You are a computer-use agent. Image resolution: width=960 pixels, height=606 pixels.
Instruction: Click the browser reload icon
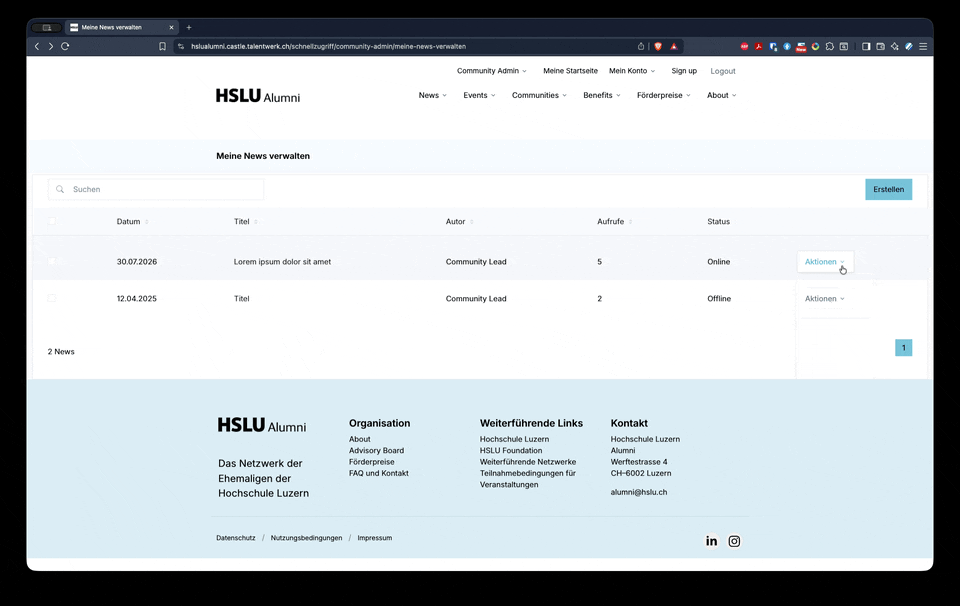coord(66,46)
